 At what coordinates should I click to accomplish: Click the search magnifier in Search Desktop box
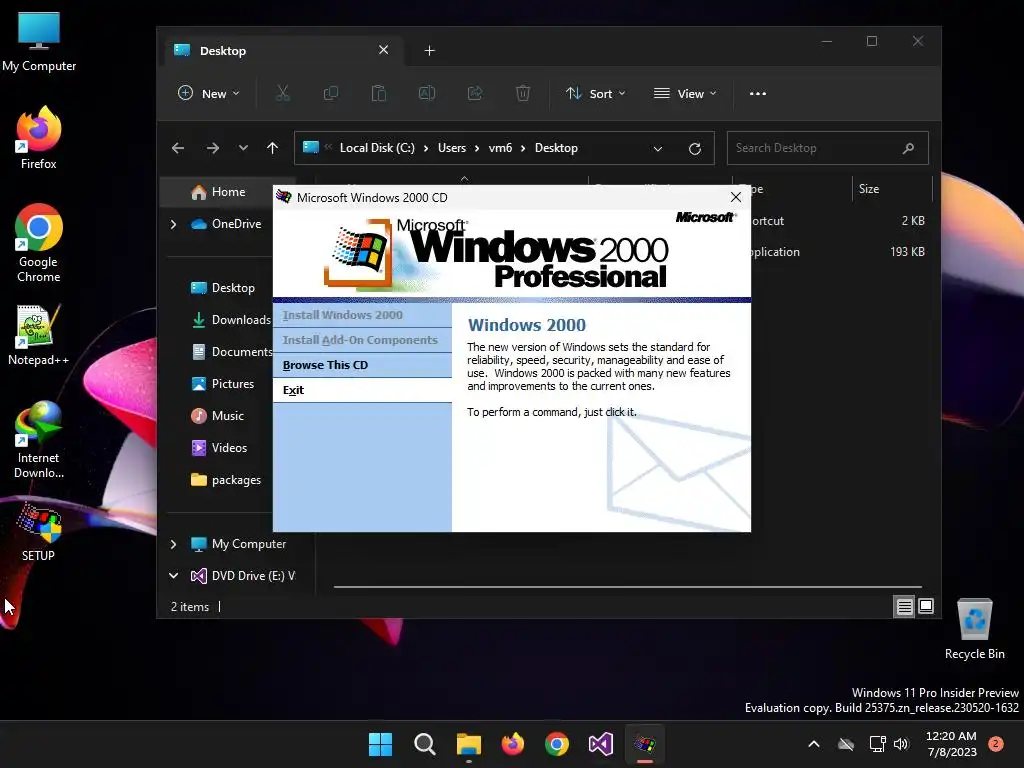(x=908, y=148)
